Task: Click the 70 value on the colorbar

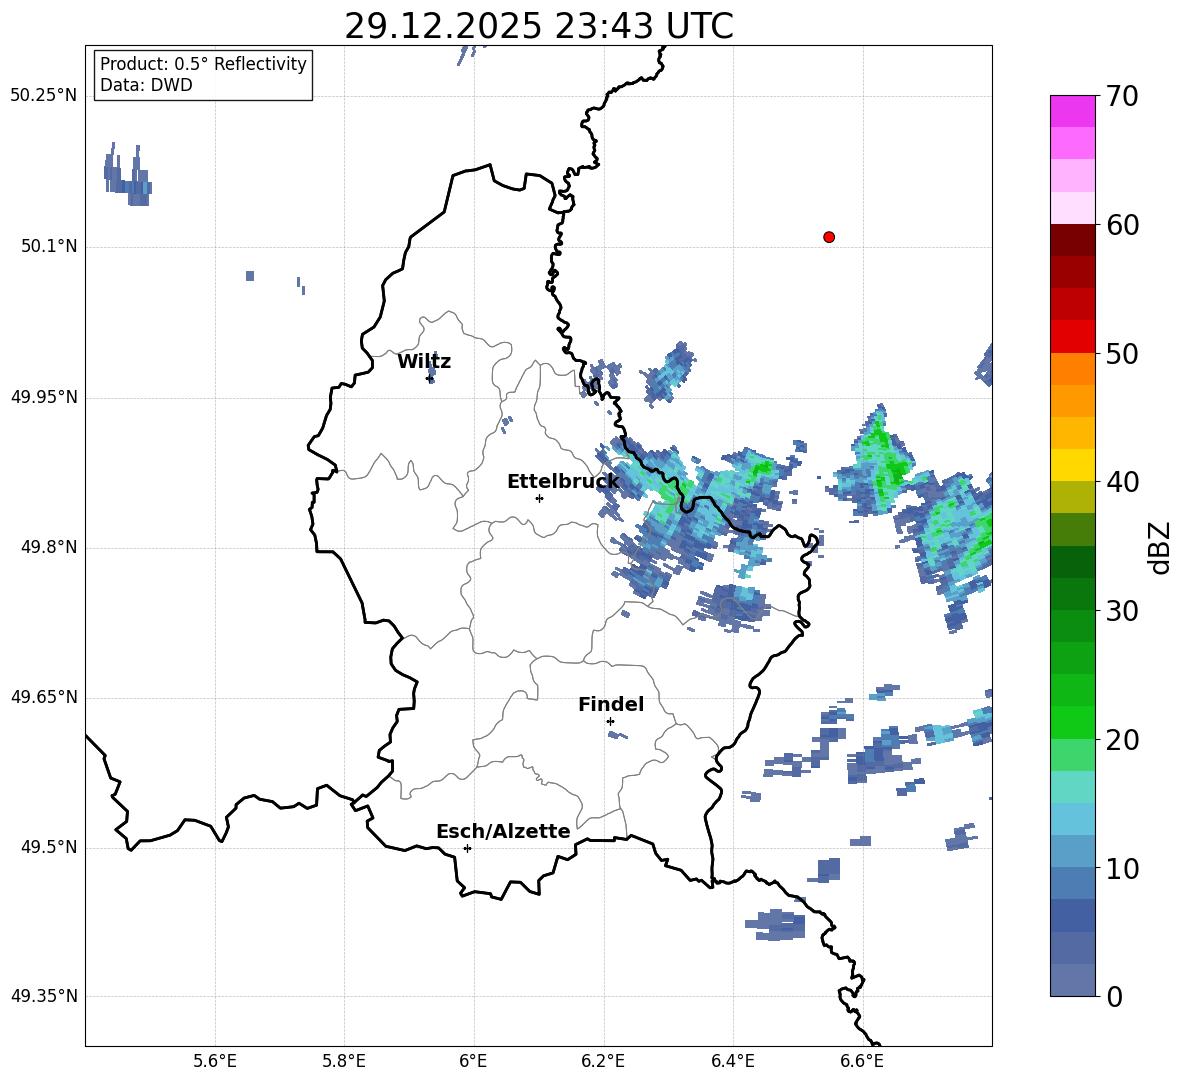Action: (1121, 96)
